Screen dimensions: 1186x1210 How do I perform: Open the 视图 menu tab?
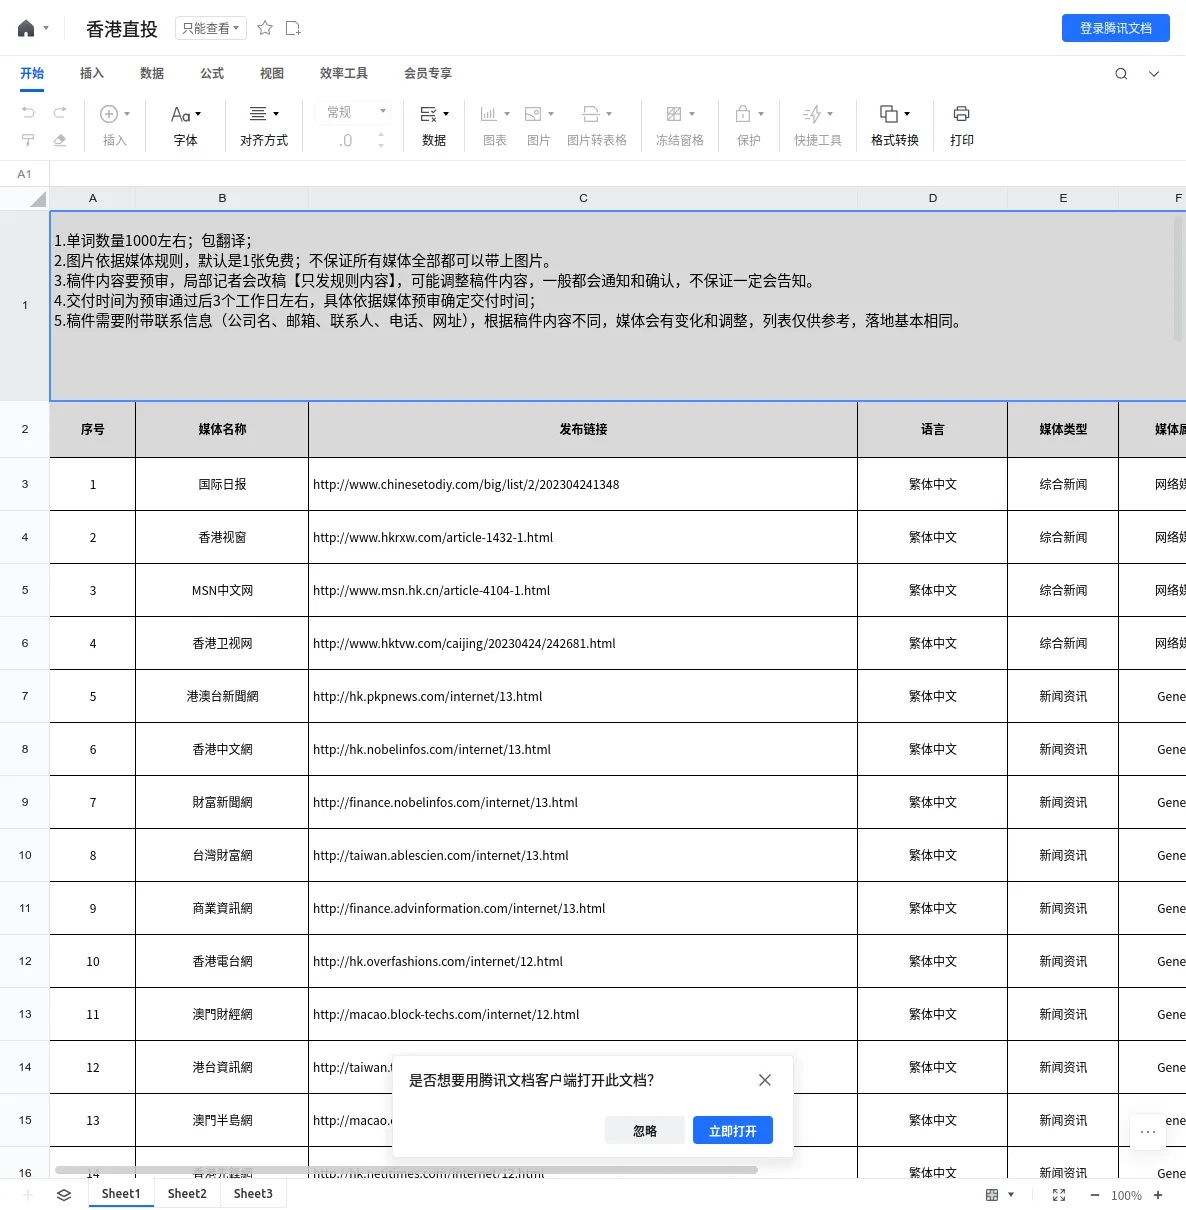[272, 73]
